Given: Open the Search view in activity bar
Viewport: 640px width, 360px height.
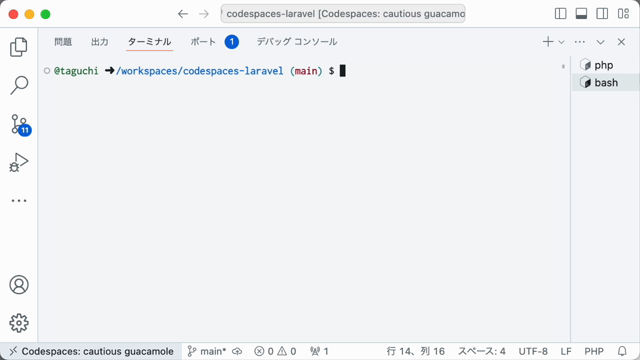Looking at the screenshot, I should click(x=19, y=85).
